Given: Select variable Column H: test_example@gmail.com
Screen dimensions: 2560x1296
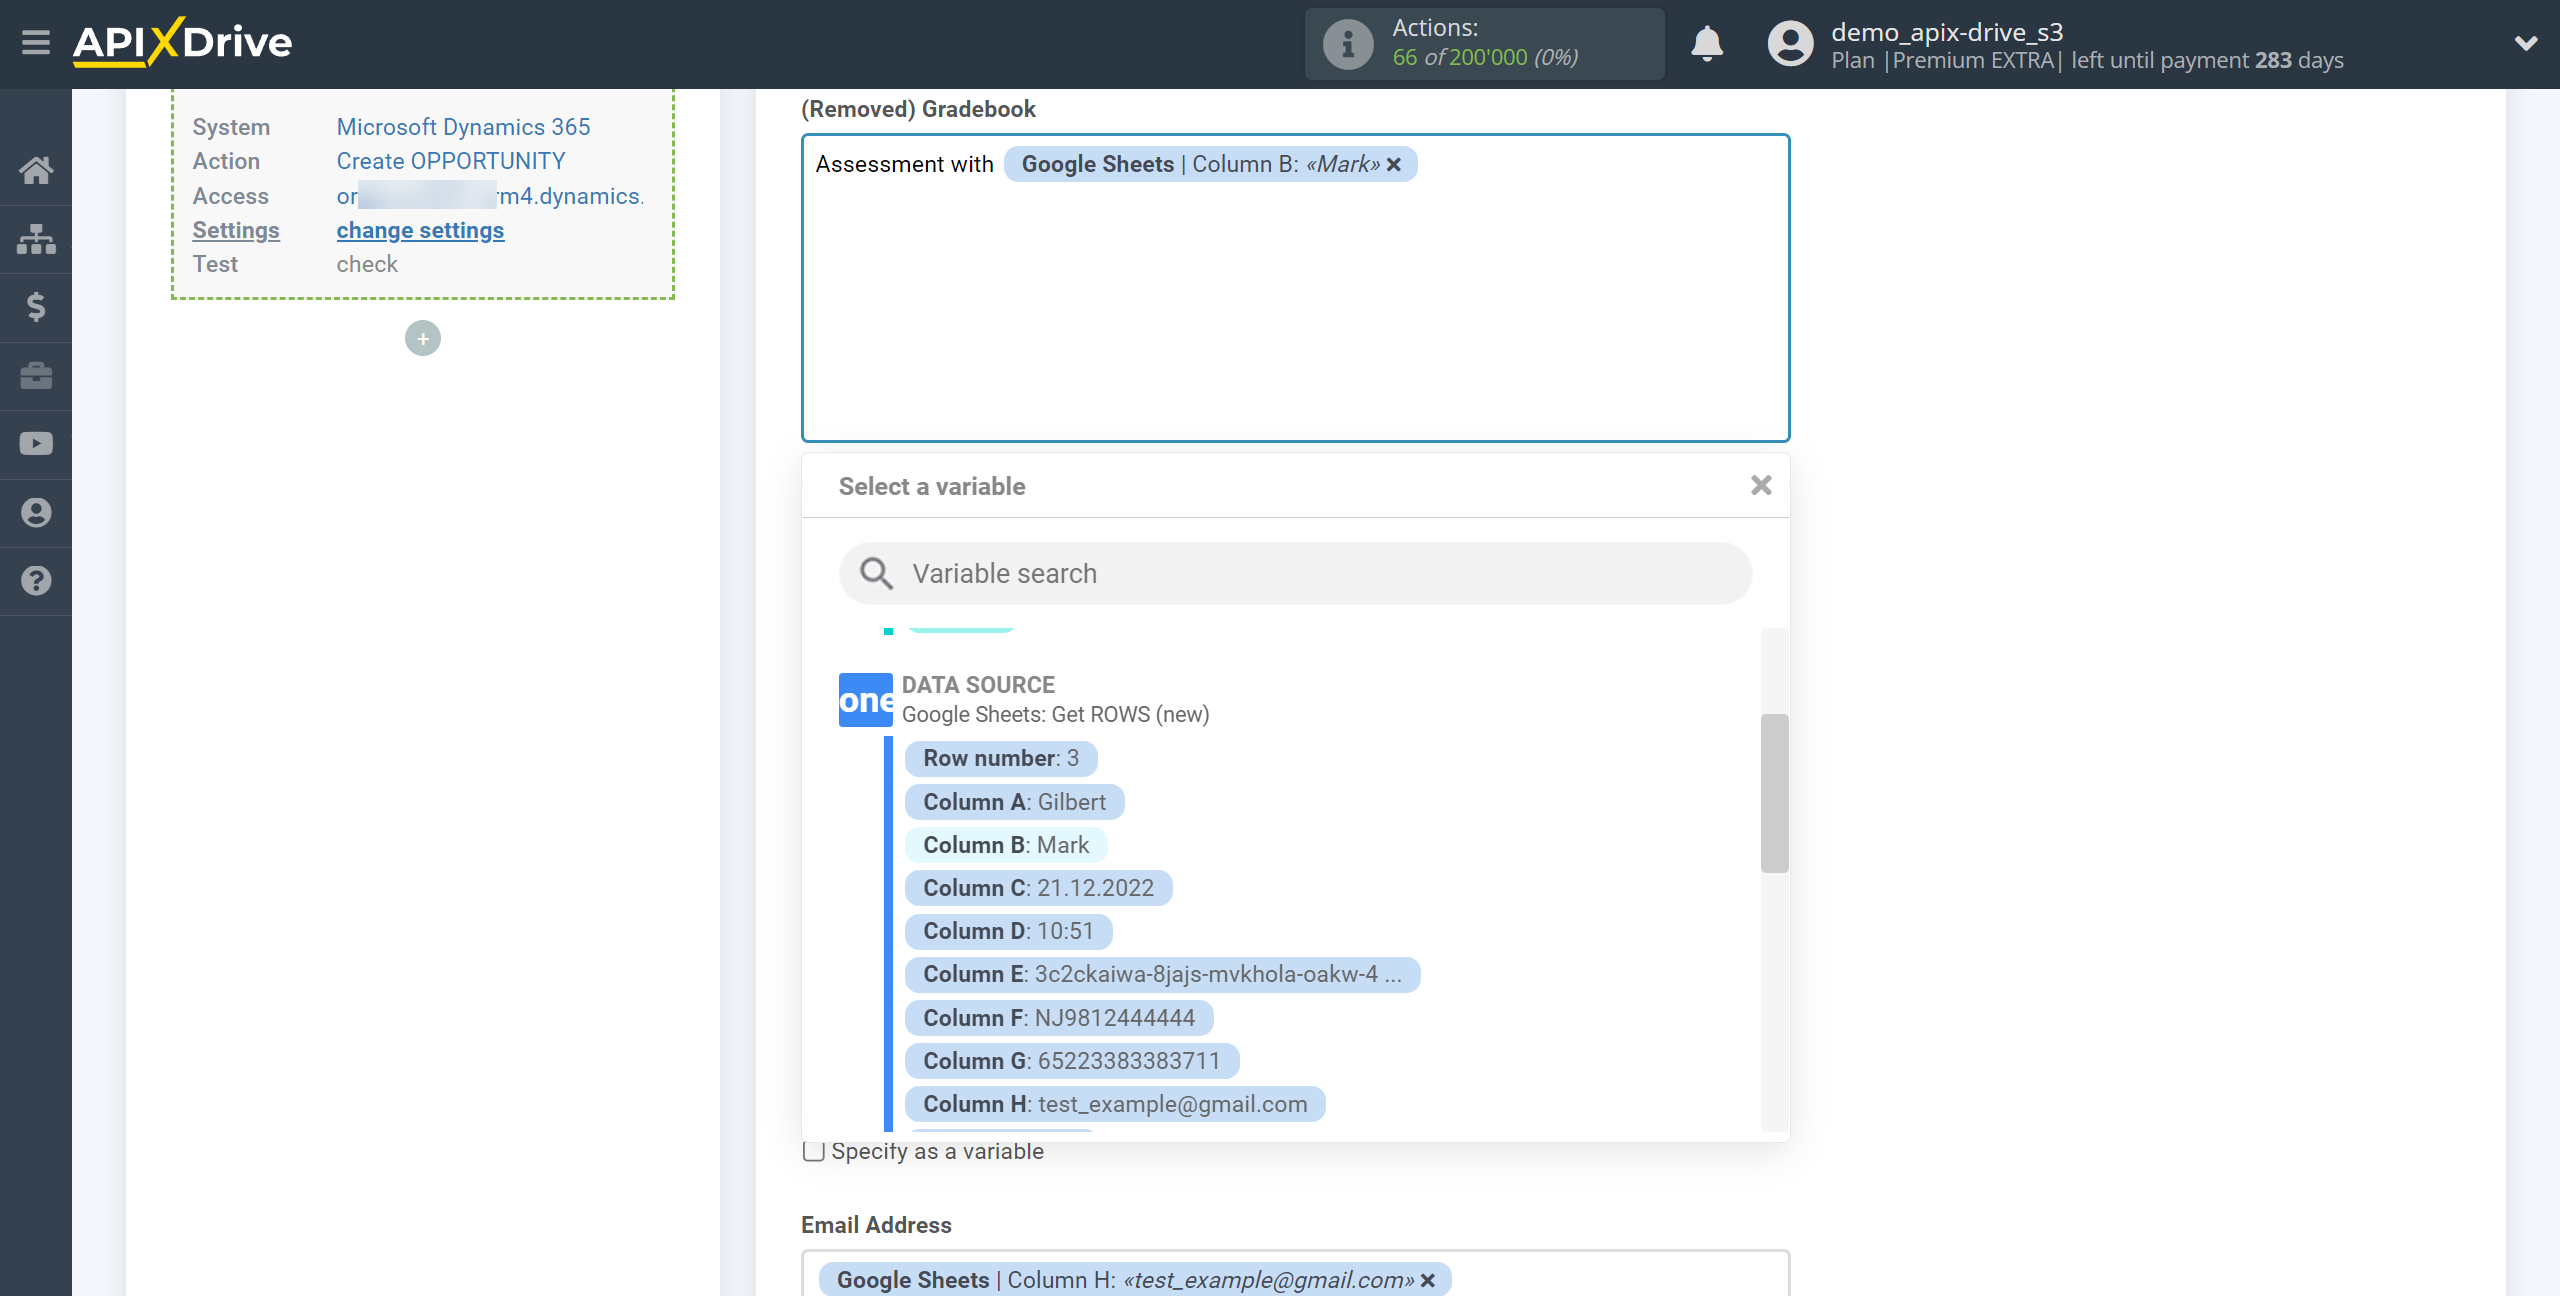Looking at the screenshot, I should coord(1115,1104).
